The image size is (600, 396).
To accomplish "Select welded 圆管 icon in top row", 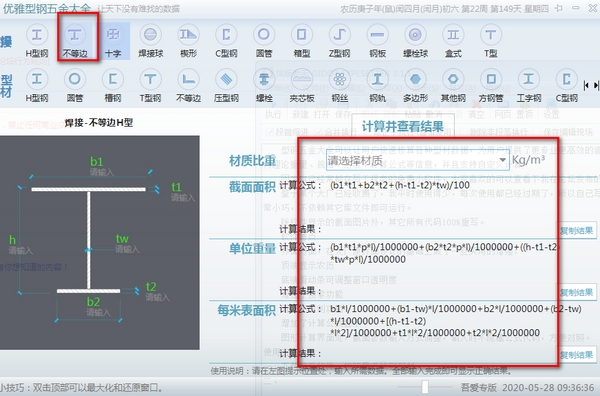I will (x=264, y=41).
